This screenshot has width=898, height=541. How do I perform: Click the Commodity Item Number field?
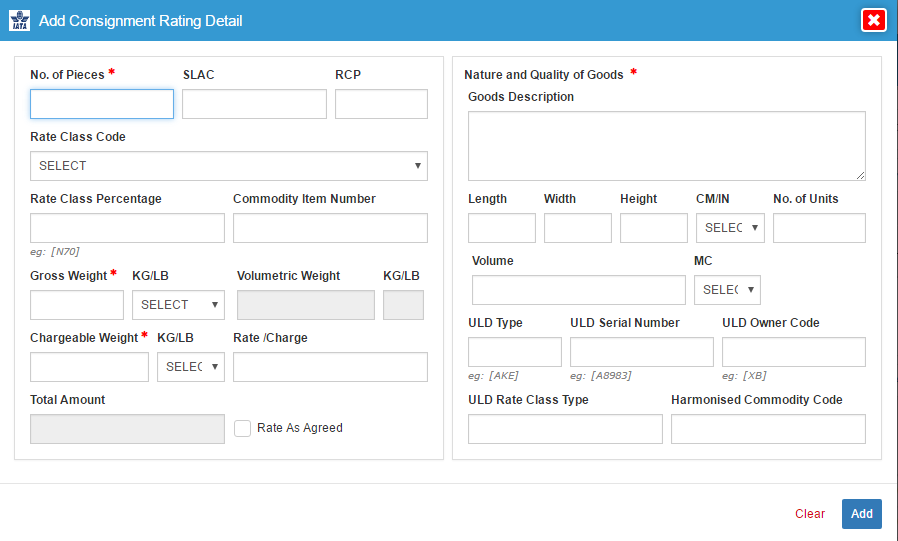[330, 228]
